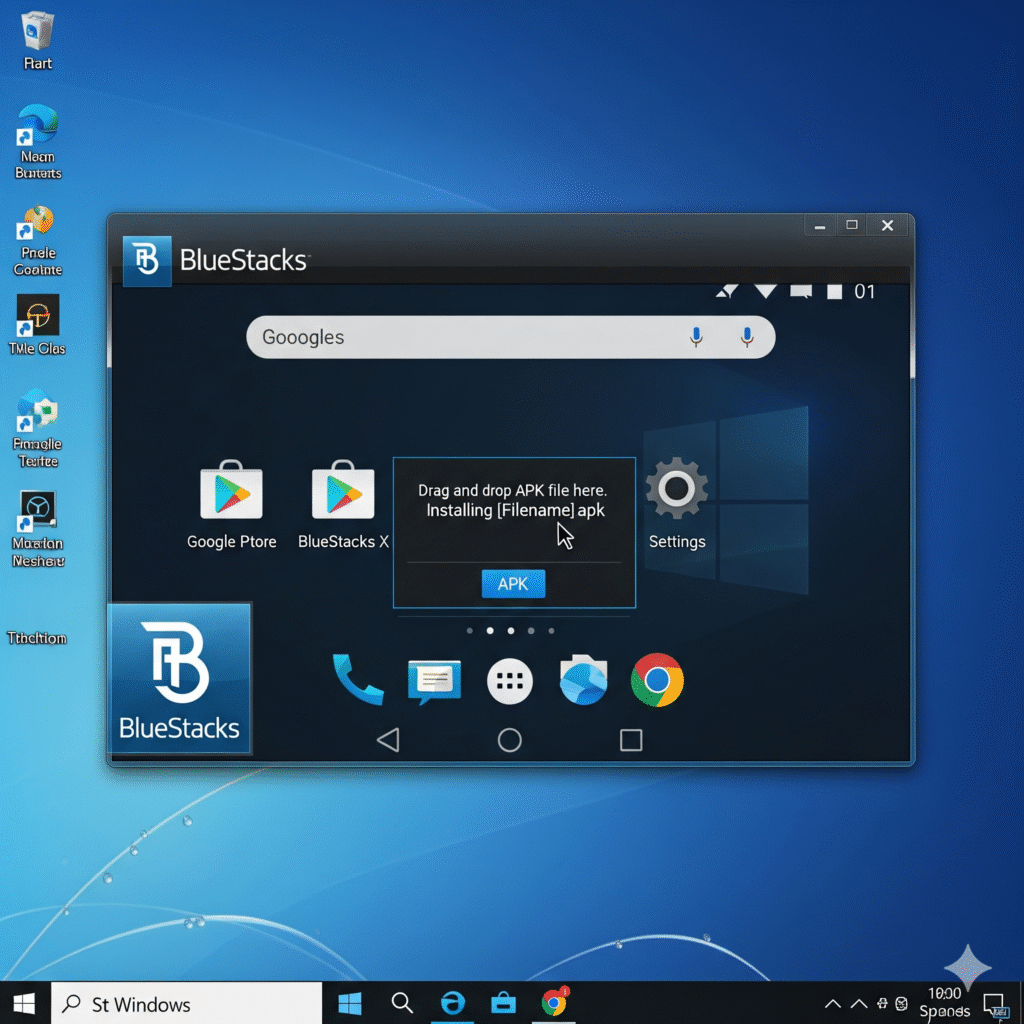The image size is (1024, 1024).
Task: Click the BlueStacks logo tile
Action: pyautogui.click(x=180, y=677)
